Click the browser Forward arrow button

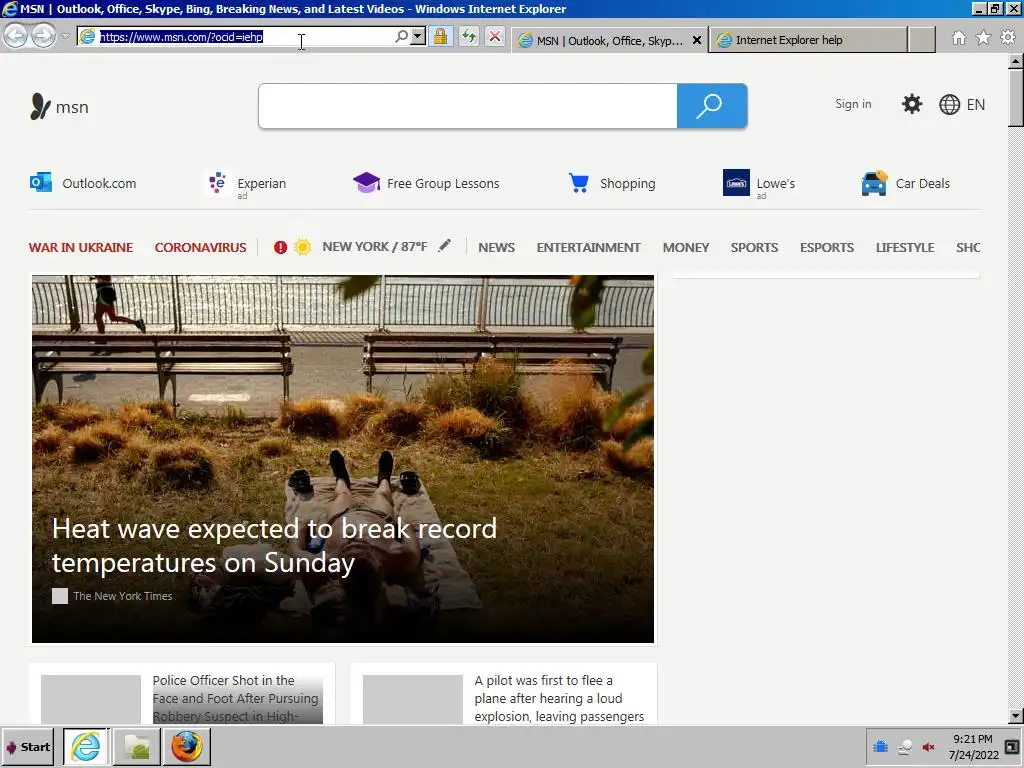[x=44, y=36]
